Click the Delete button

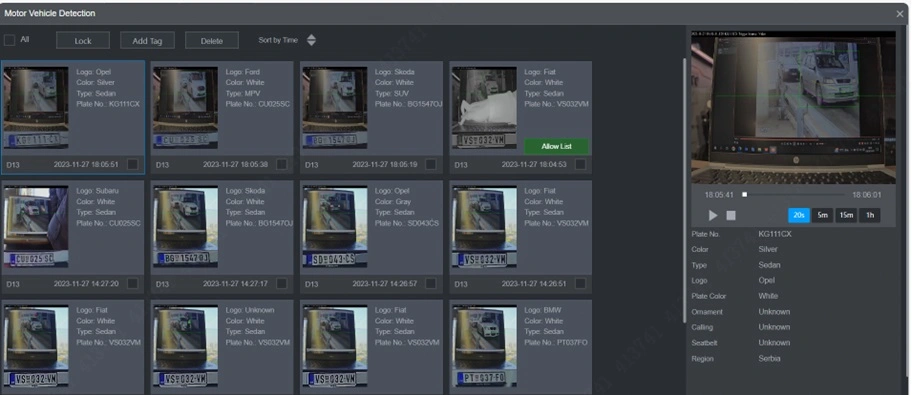pyautogui.click(x=212, y=40)
